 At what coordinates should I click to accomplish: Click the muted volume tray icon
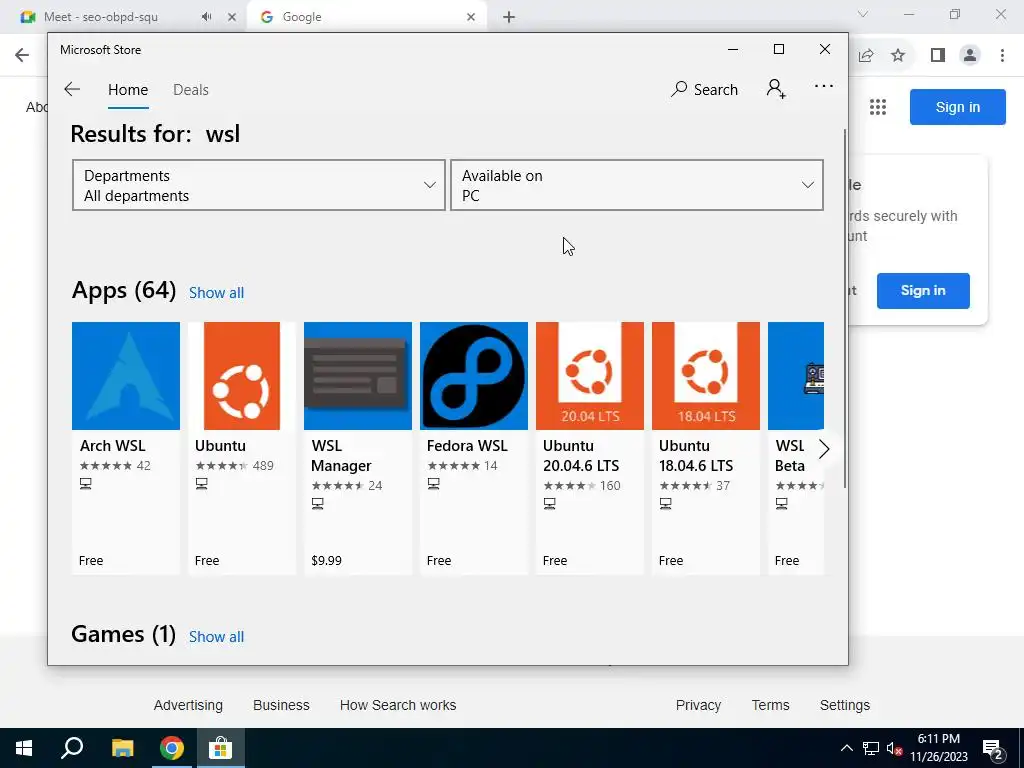click(x=895, y=748)
